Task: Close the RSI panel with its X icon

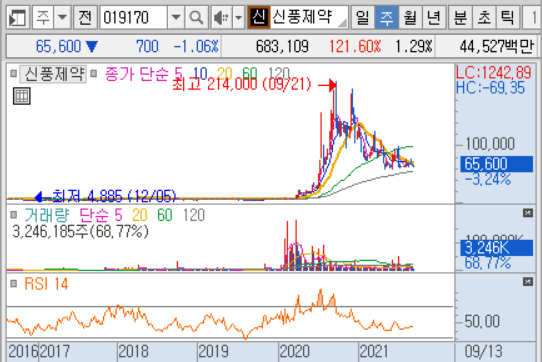Action: (528, 282)
